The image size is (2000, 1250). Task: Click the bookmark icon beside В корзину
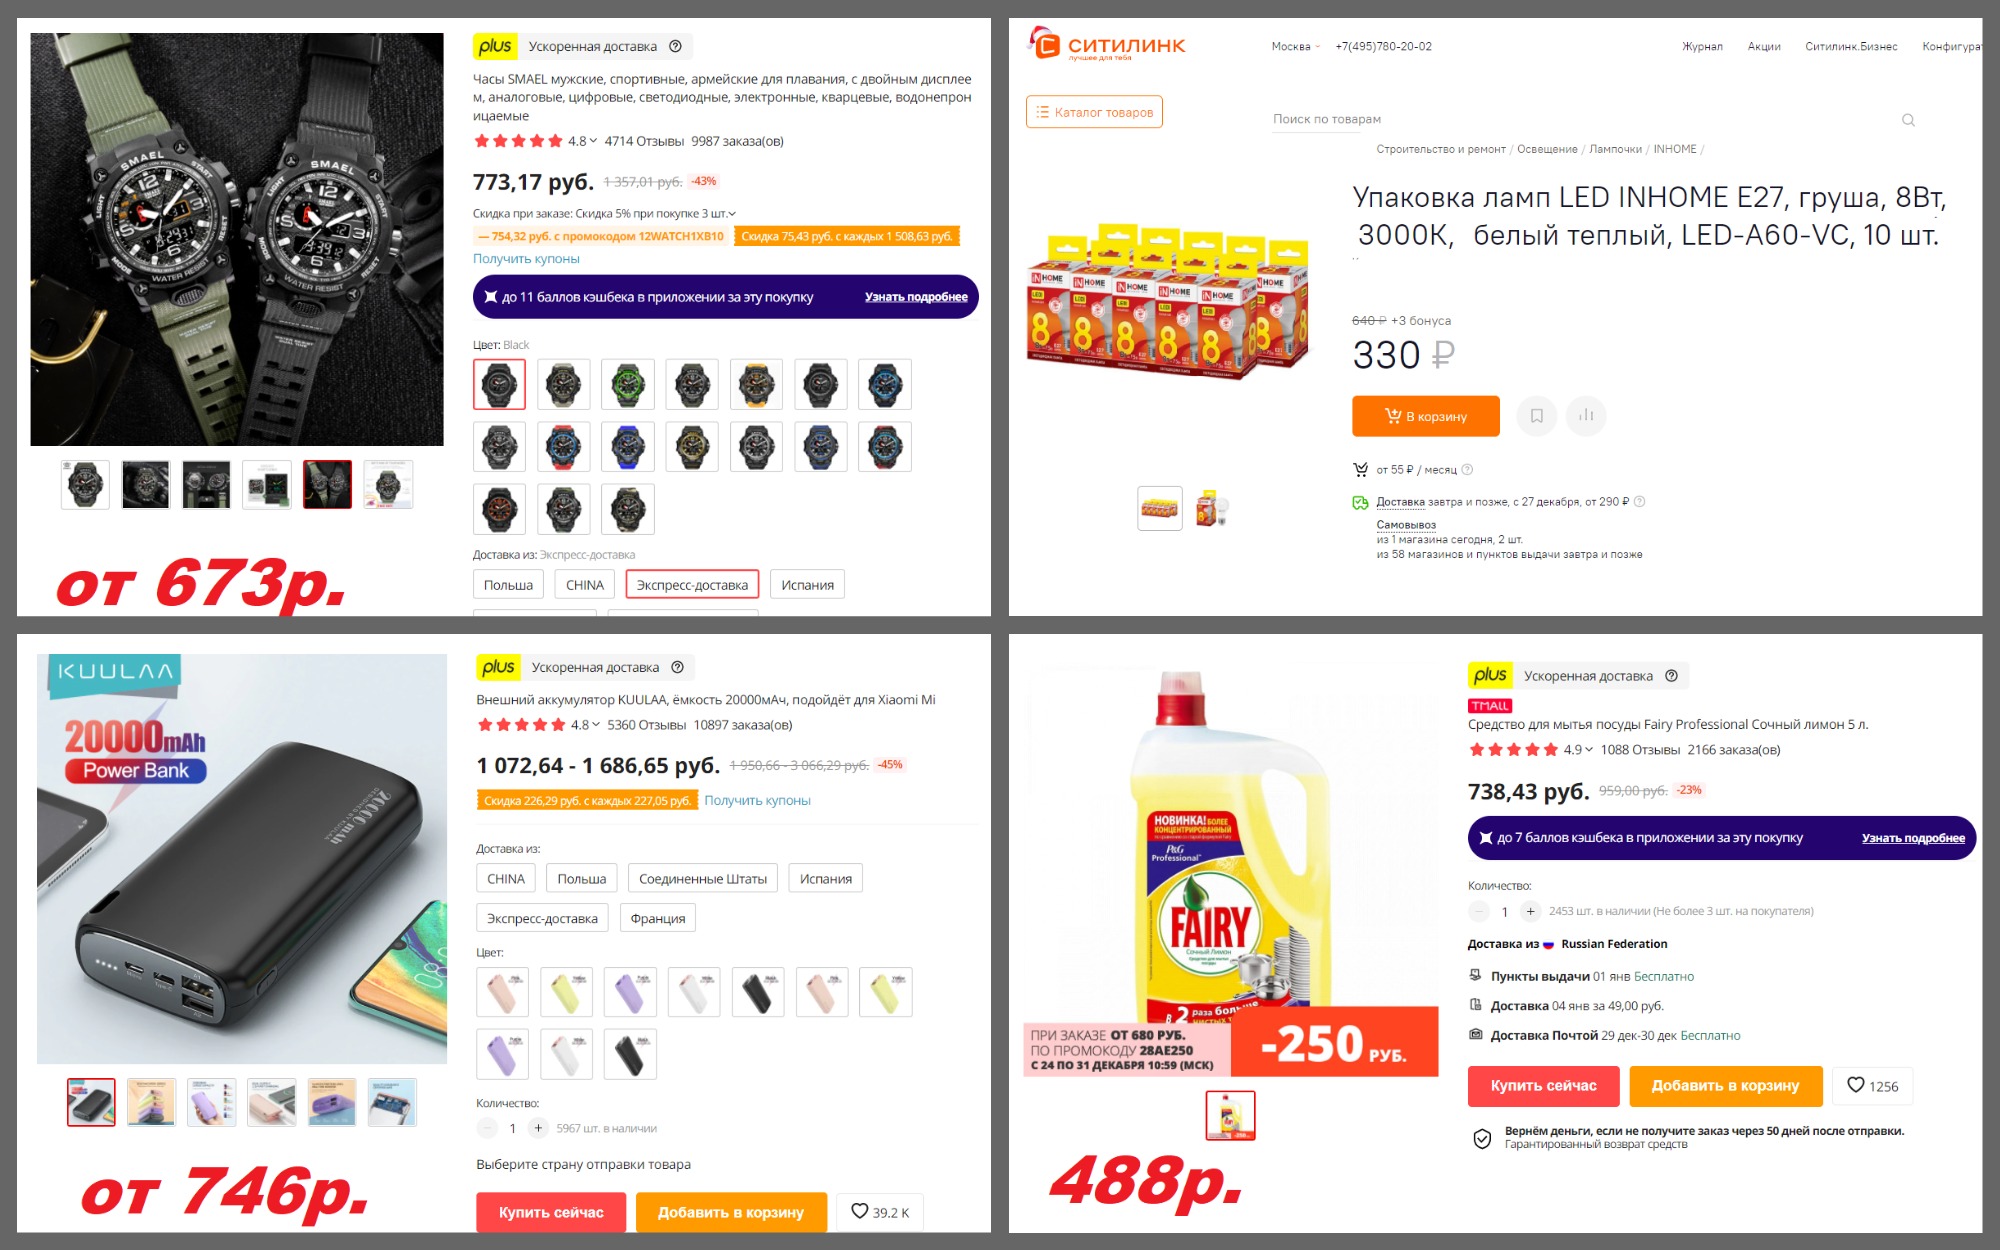(x=1537, y=416)
